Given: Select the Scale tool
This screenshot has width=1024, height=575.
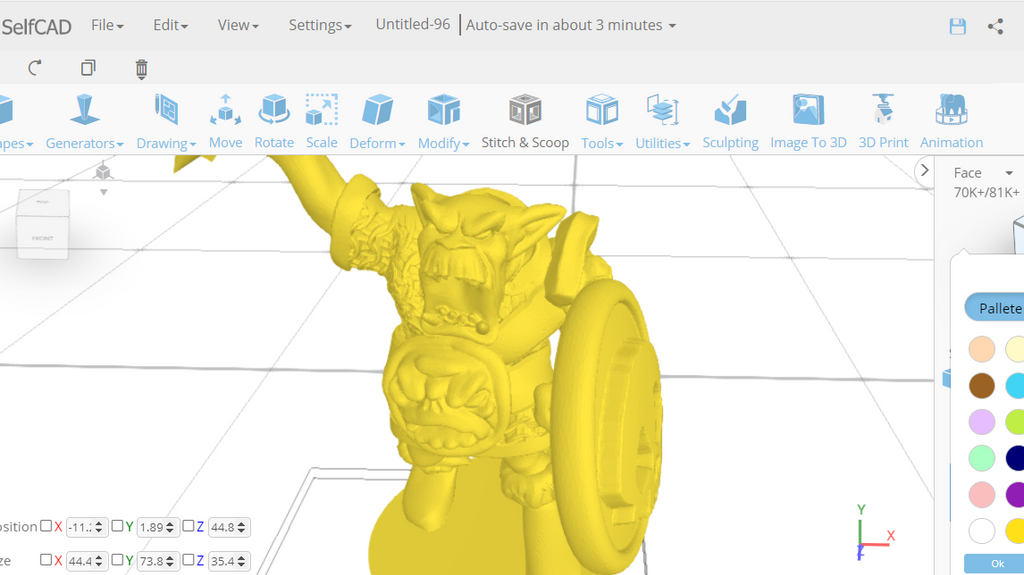Looking at the screenshot, I should pyautogui.click(x=321, y=122).
